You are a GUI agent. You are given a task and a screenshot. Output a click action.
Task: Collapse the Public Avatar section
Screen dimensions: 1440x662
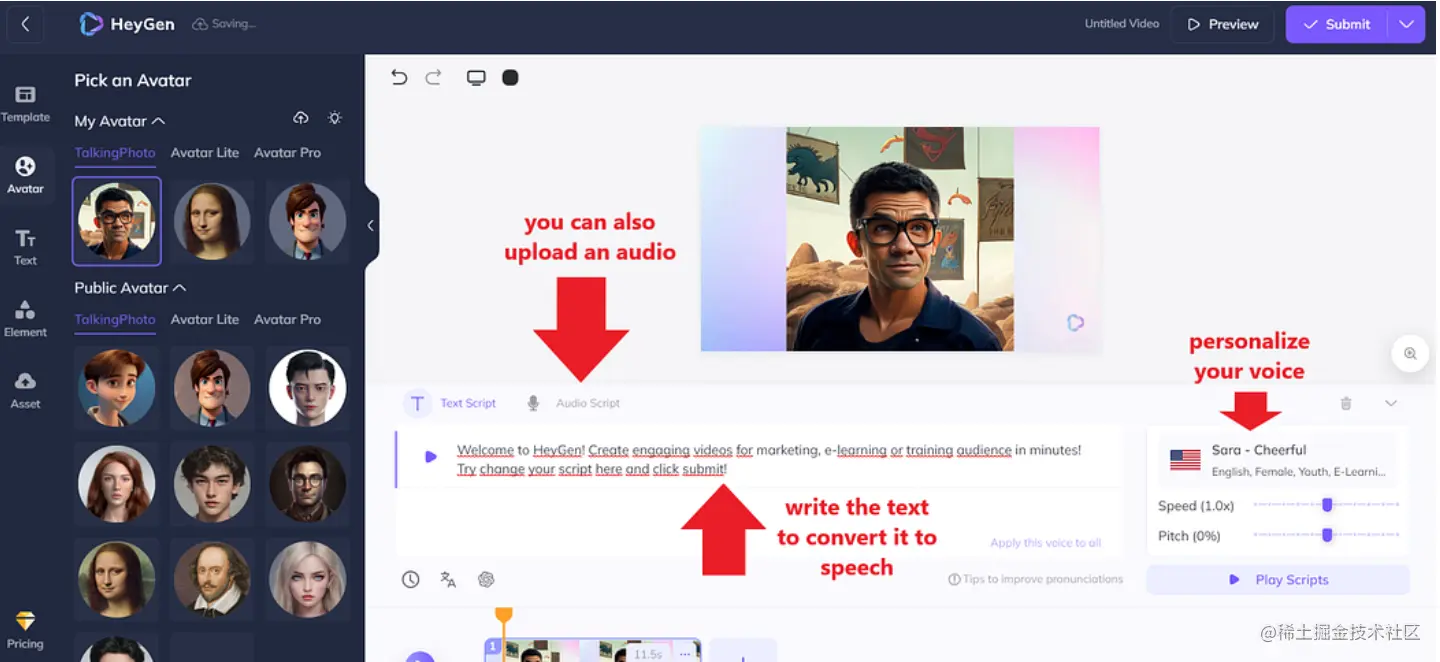(x=180, y=288)
